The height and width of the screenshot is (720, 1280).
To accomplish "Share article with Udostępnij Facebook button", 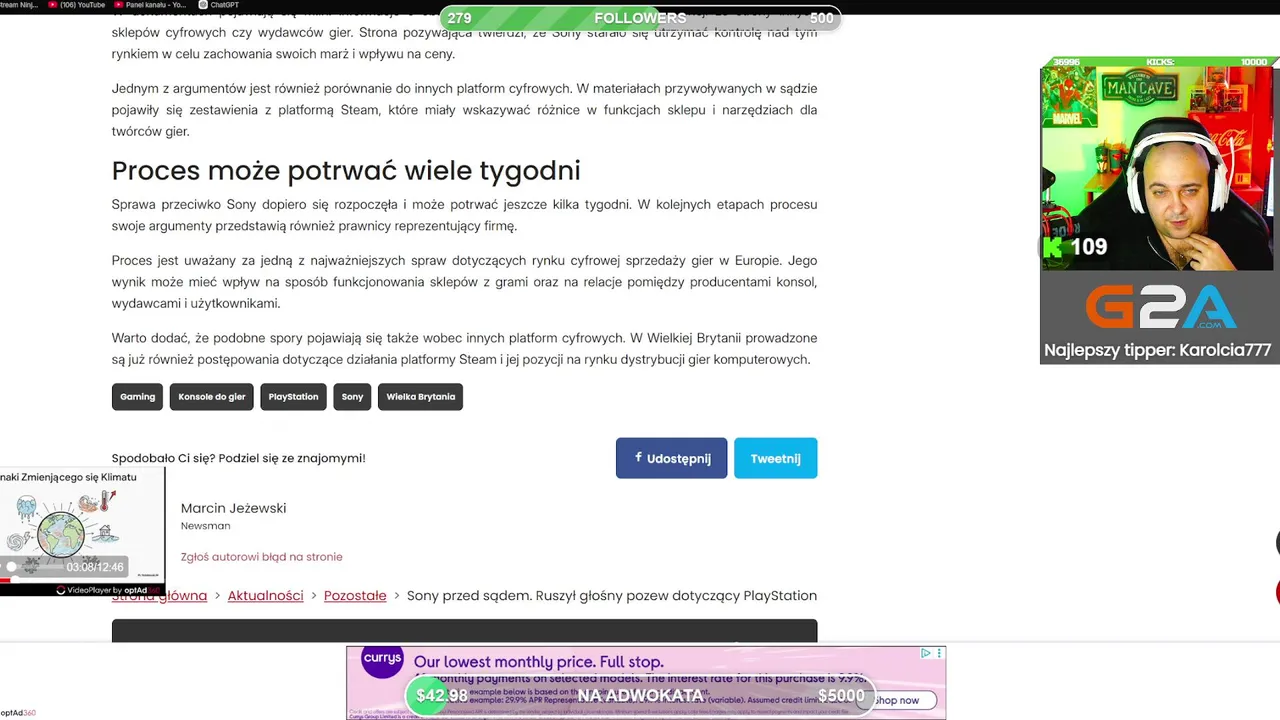I will tap(671, 458).
